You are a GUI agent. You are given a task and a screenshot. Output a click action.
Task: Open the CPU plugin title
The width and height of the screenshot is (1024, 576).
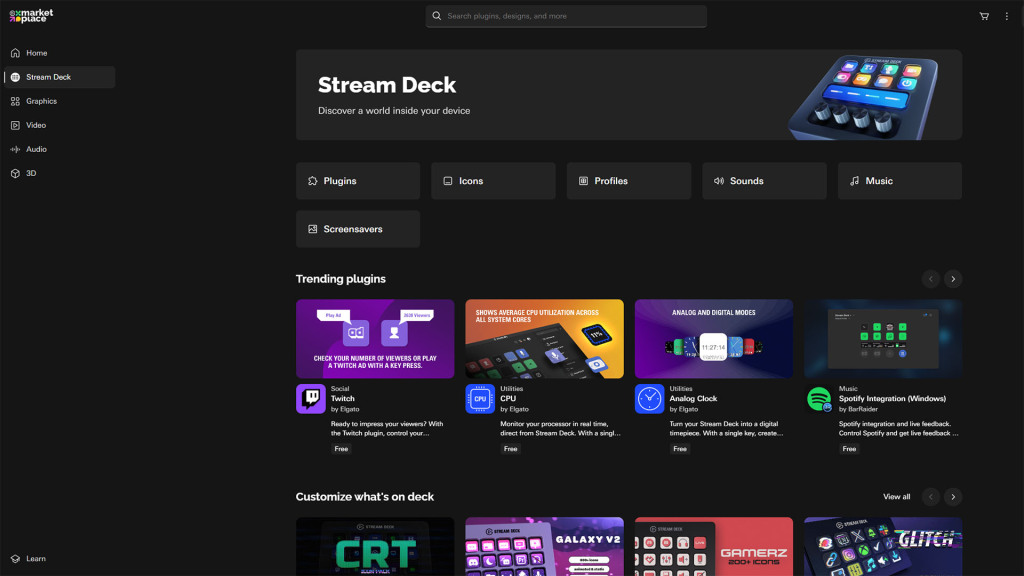click(508, 398)
